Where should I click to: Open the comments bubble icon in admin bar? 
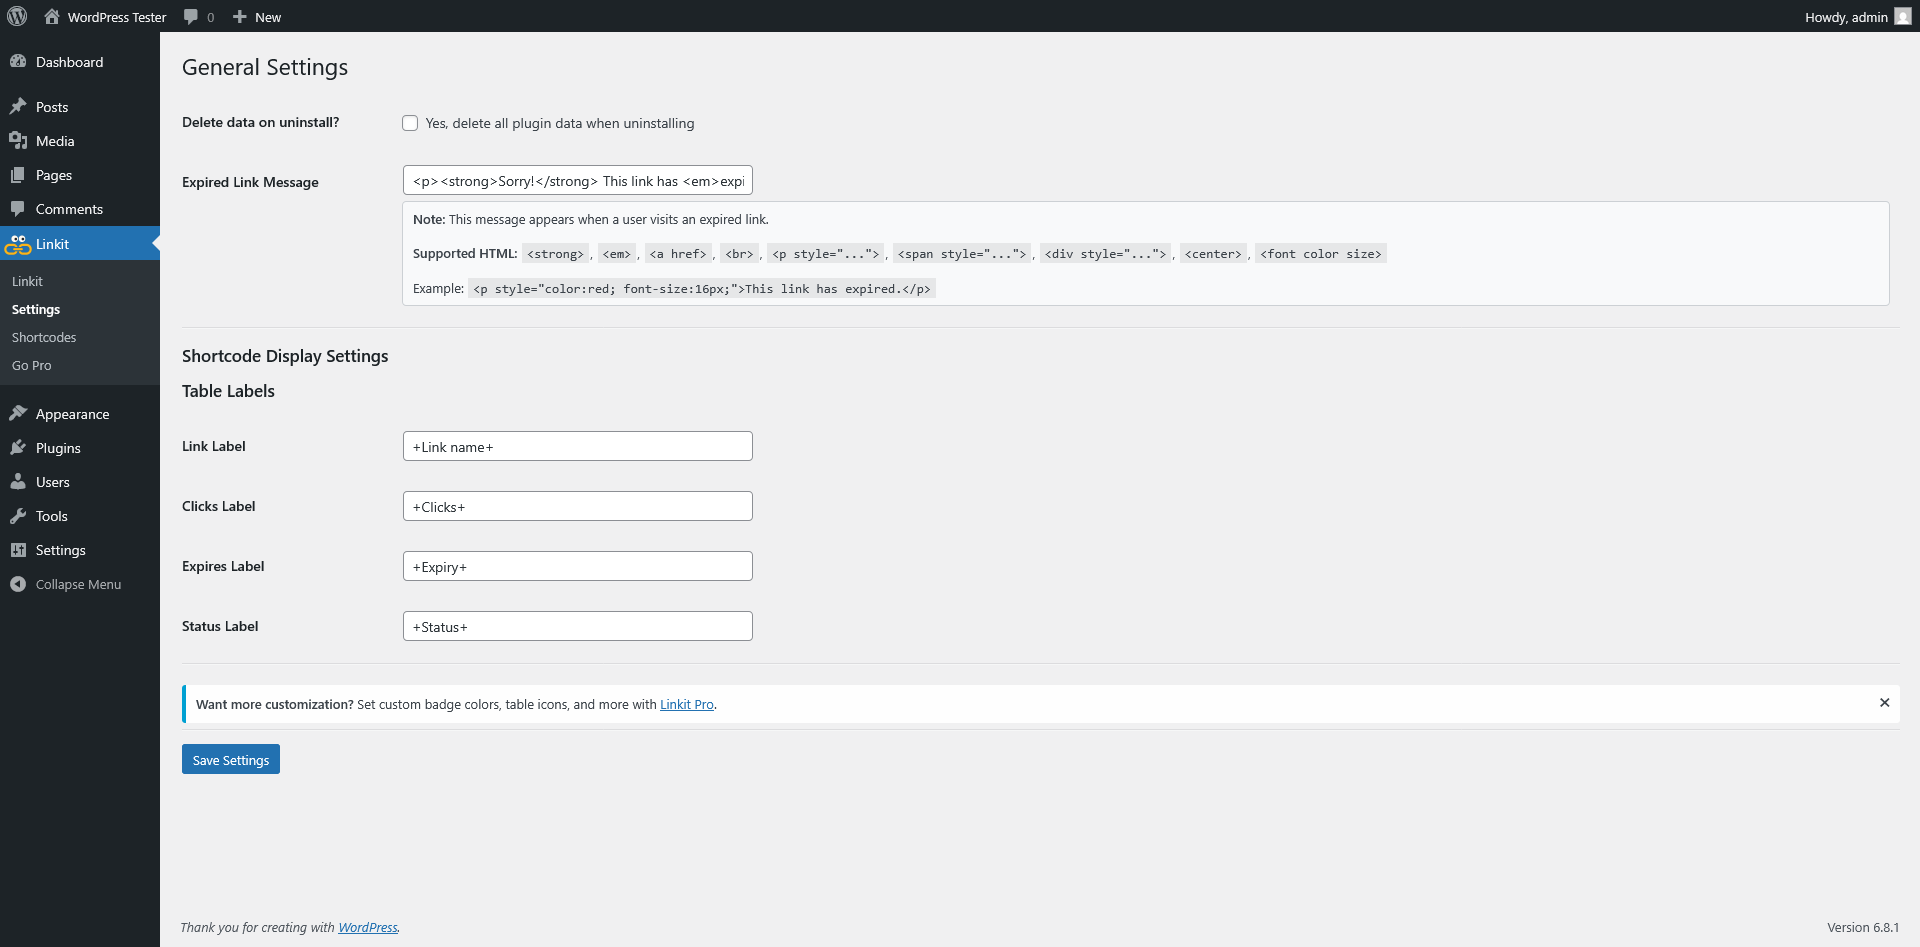pyautogui.click(x=191, y=17)
